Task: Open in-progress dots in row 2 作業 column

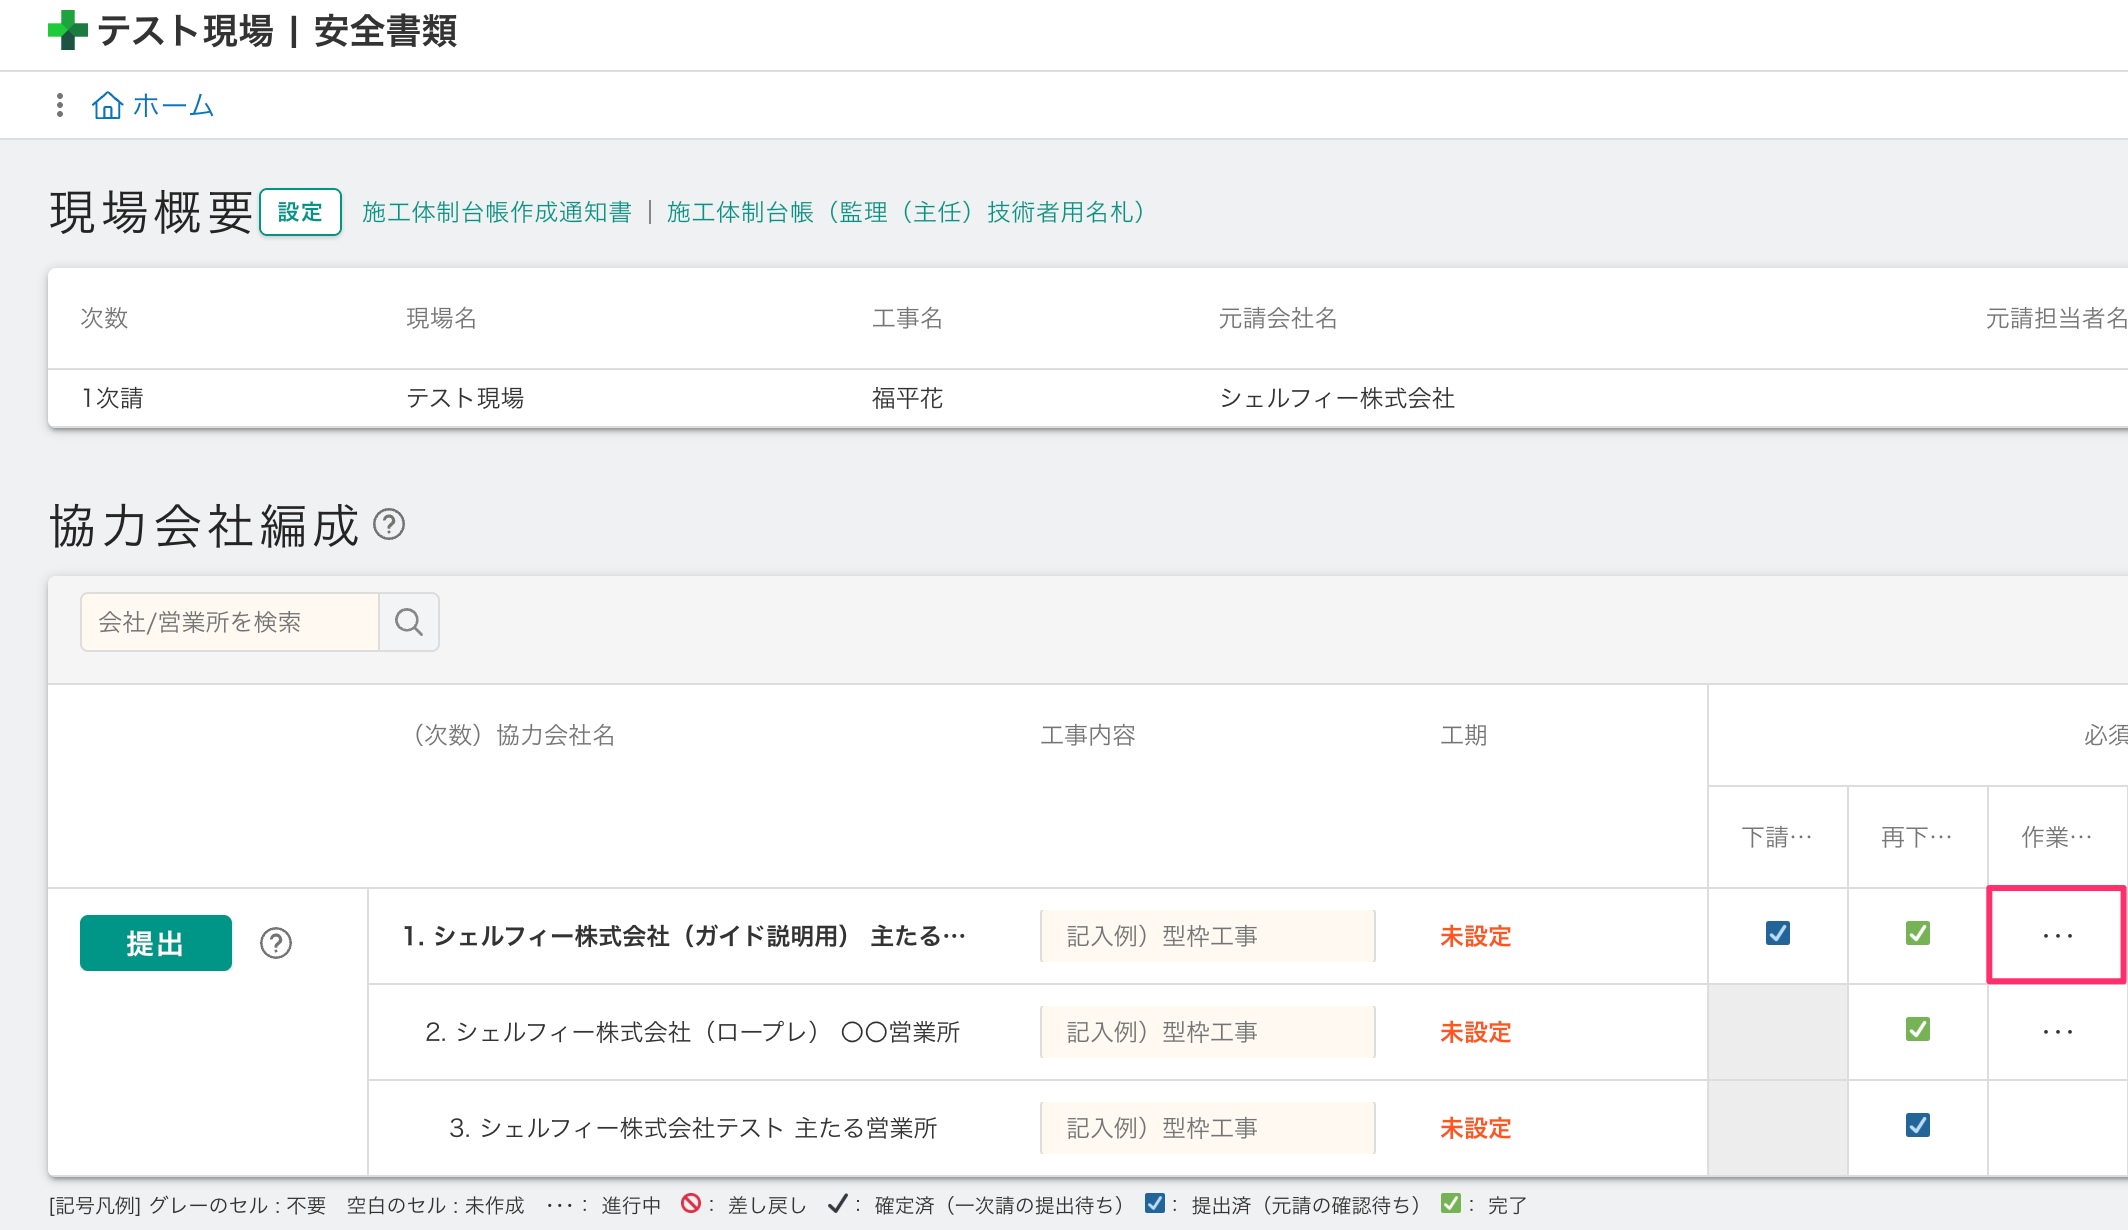Action: [2057, 1032]
